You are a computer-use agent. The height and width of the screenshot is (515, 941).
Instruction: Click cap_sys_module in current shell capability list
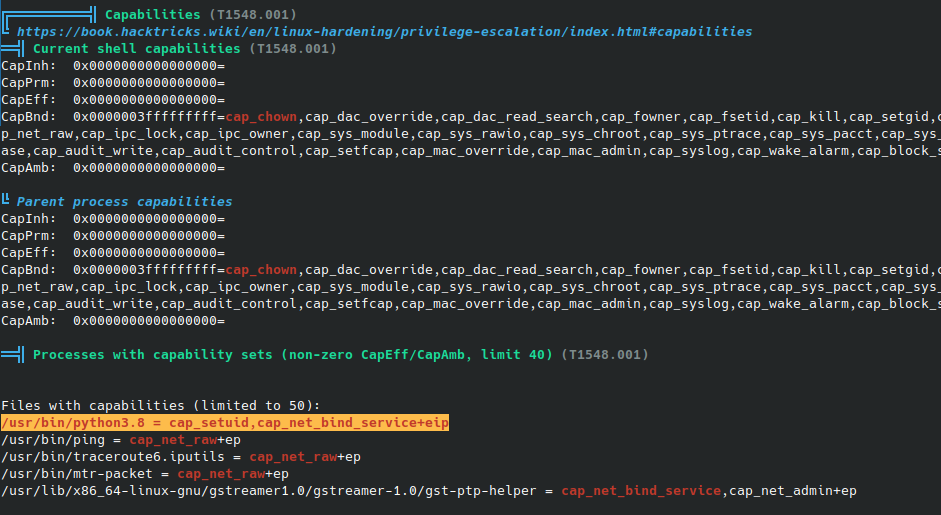(x=353, y=133)
